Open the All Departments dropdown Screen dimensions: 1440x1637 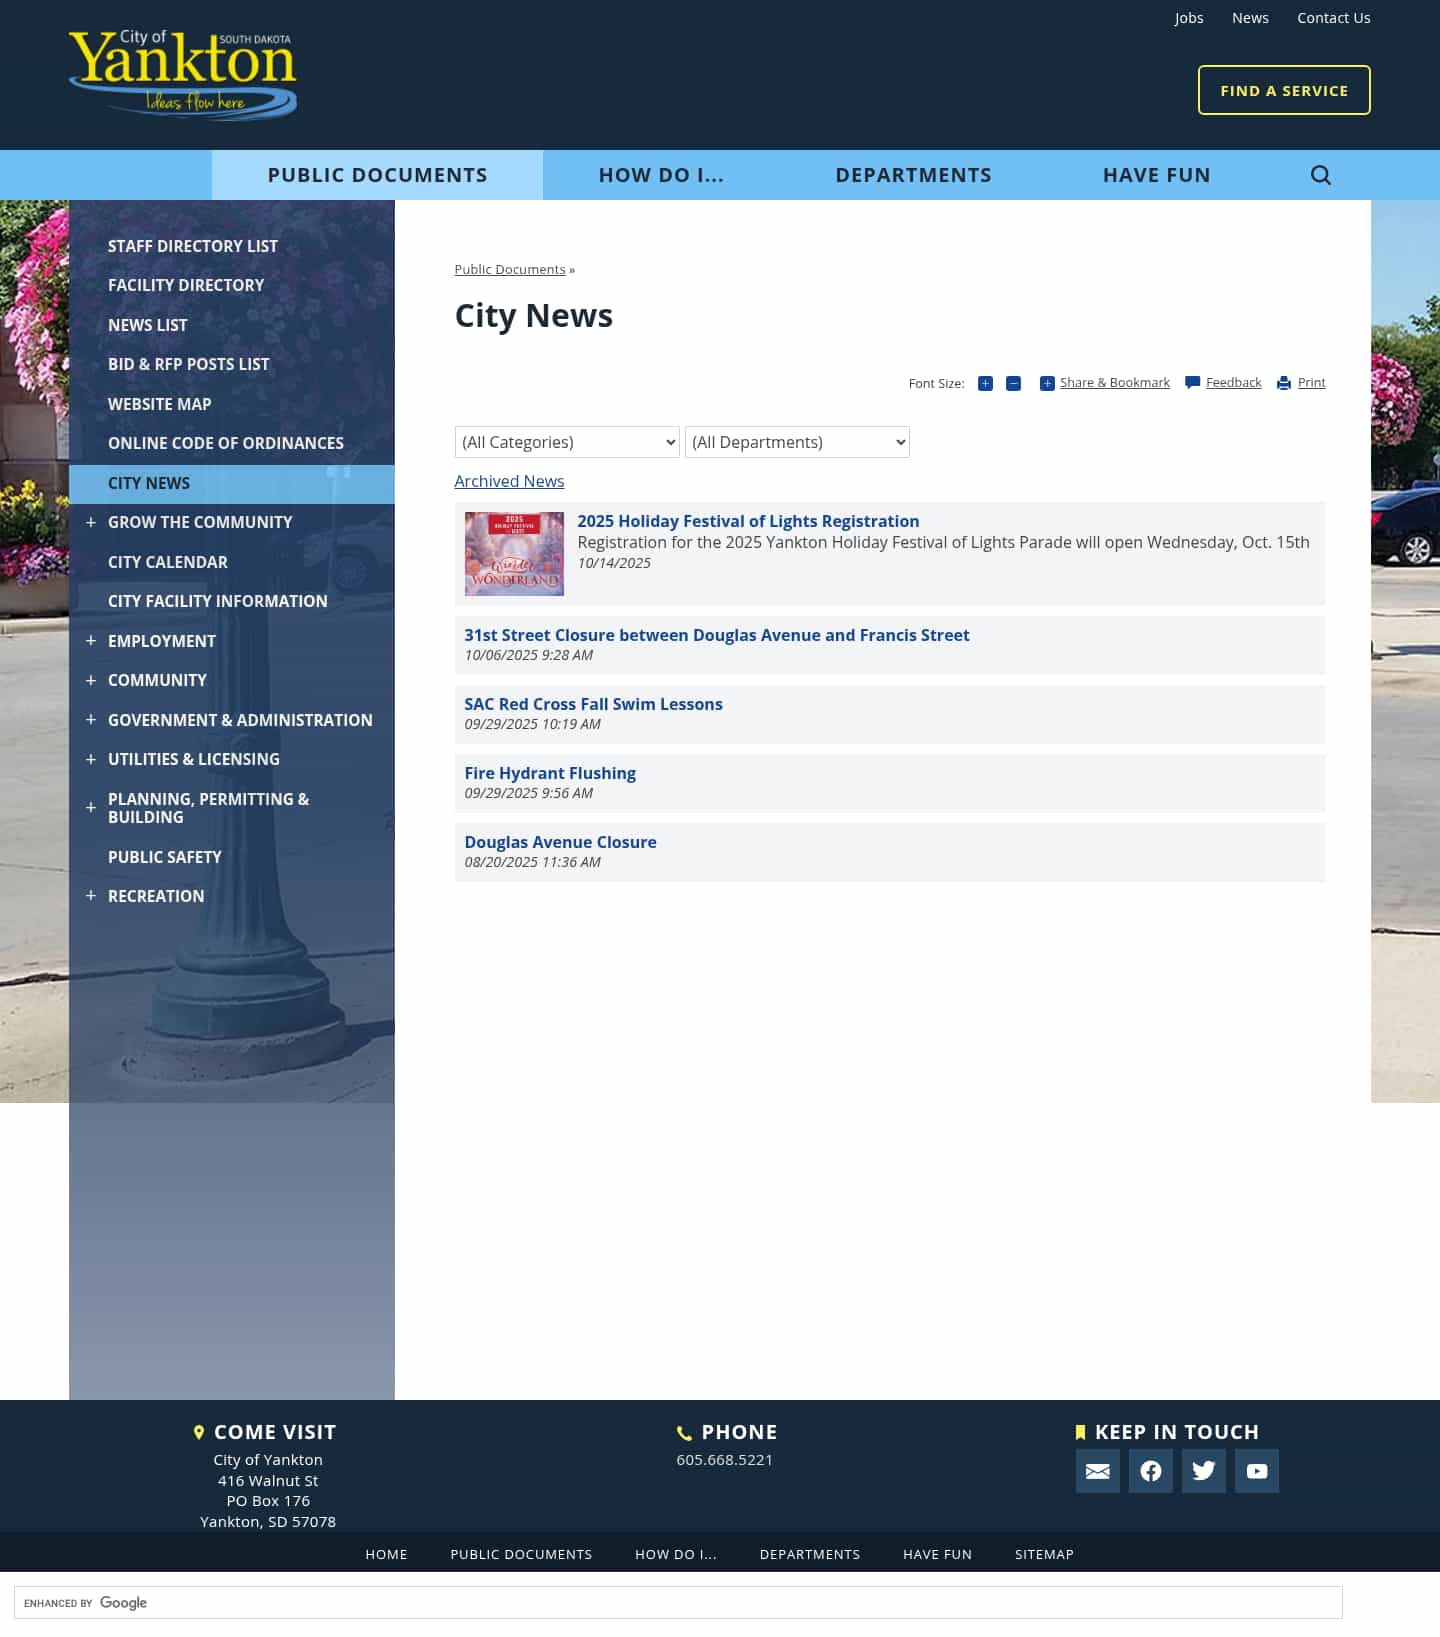[x=797, y=442]
